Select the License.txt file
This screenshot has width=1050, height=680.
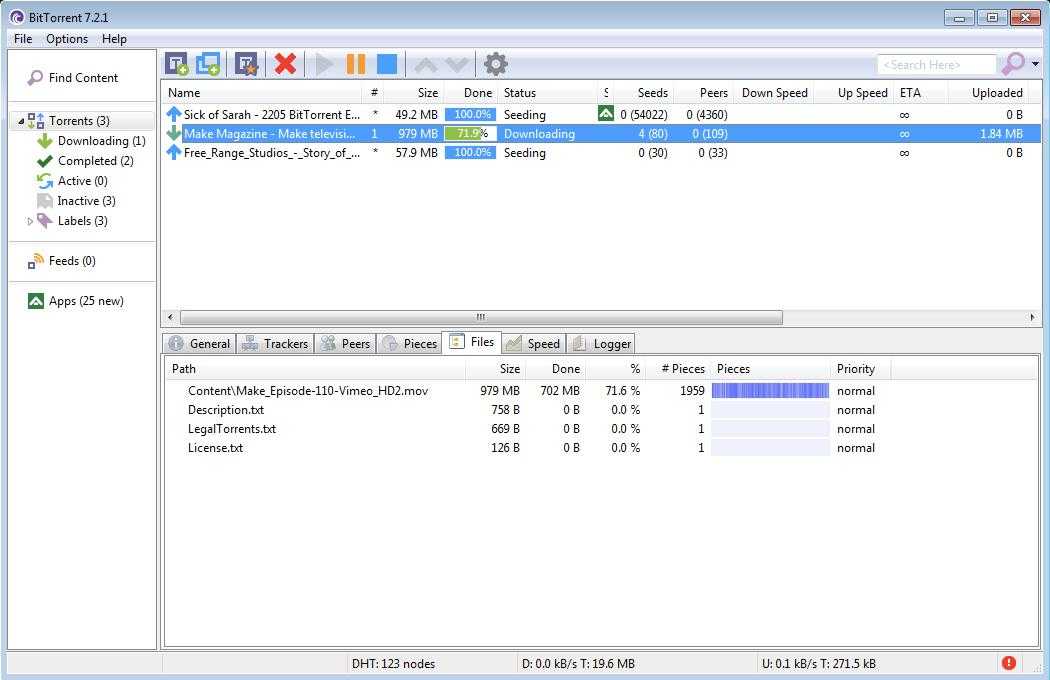coord(215,448)
